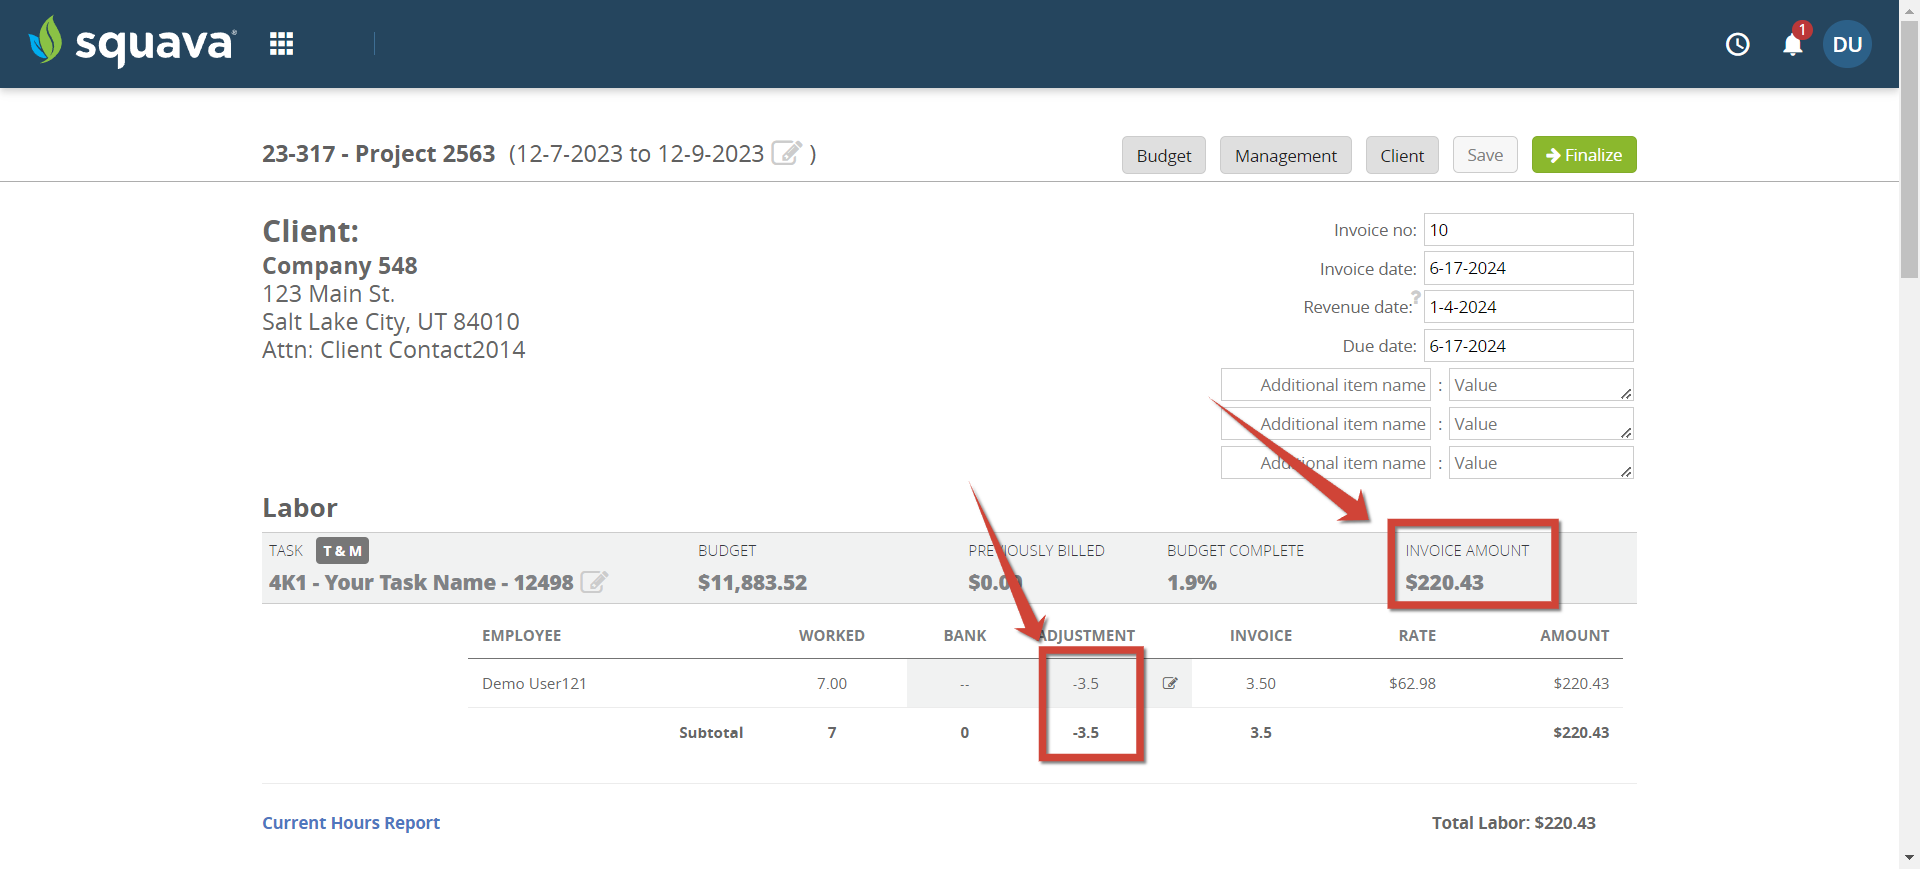Click adjustment value -3.5 for Demo User121
This screenshot has width=1920, height=869.
[1086, 683]
